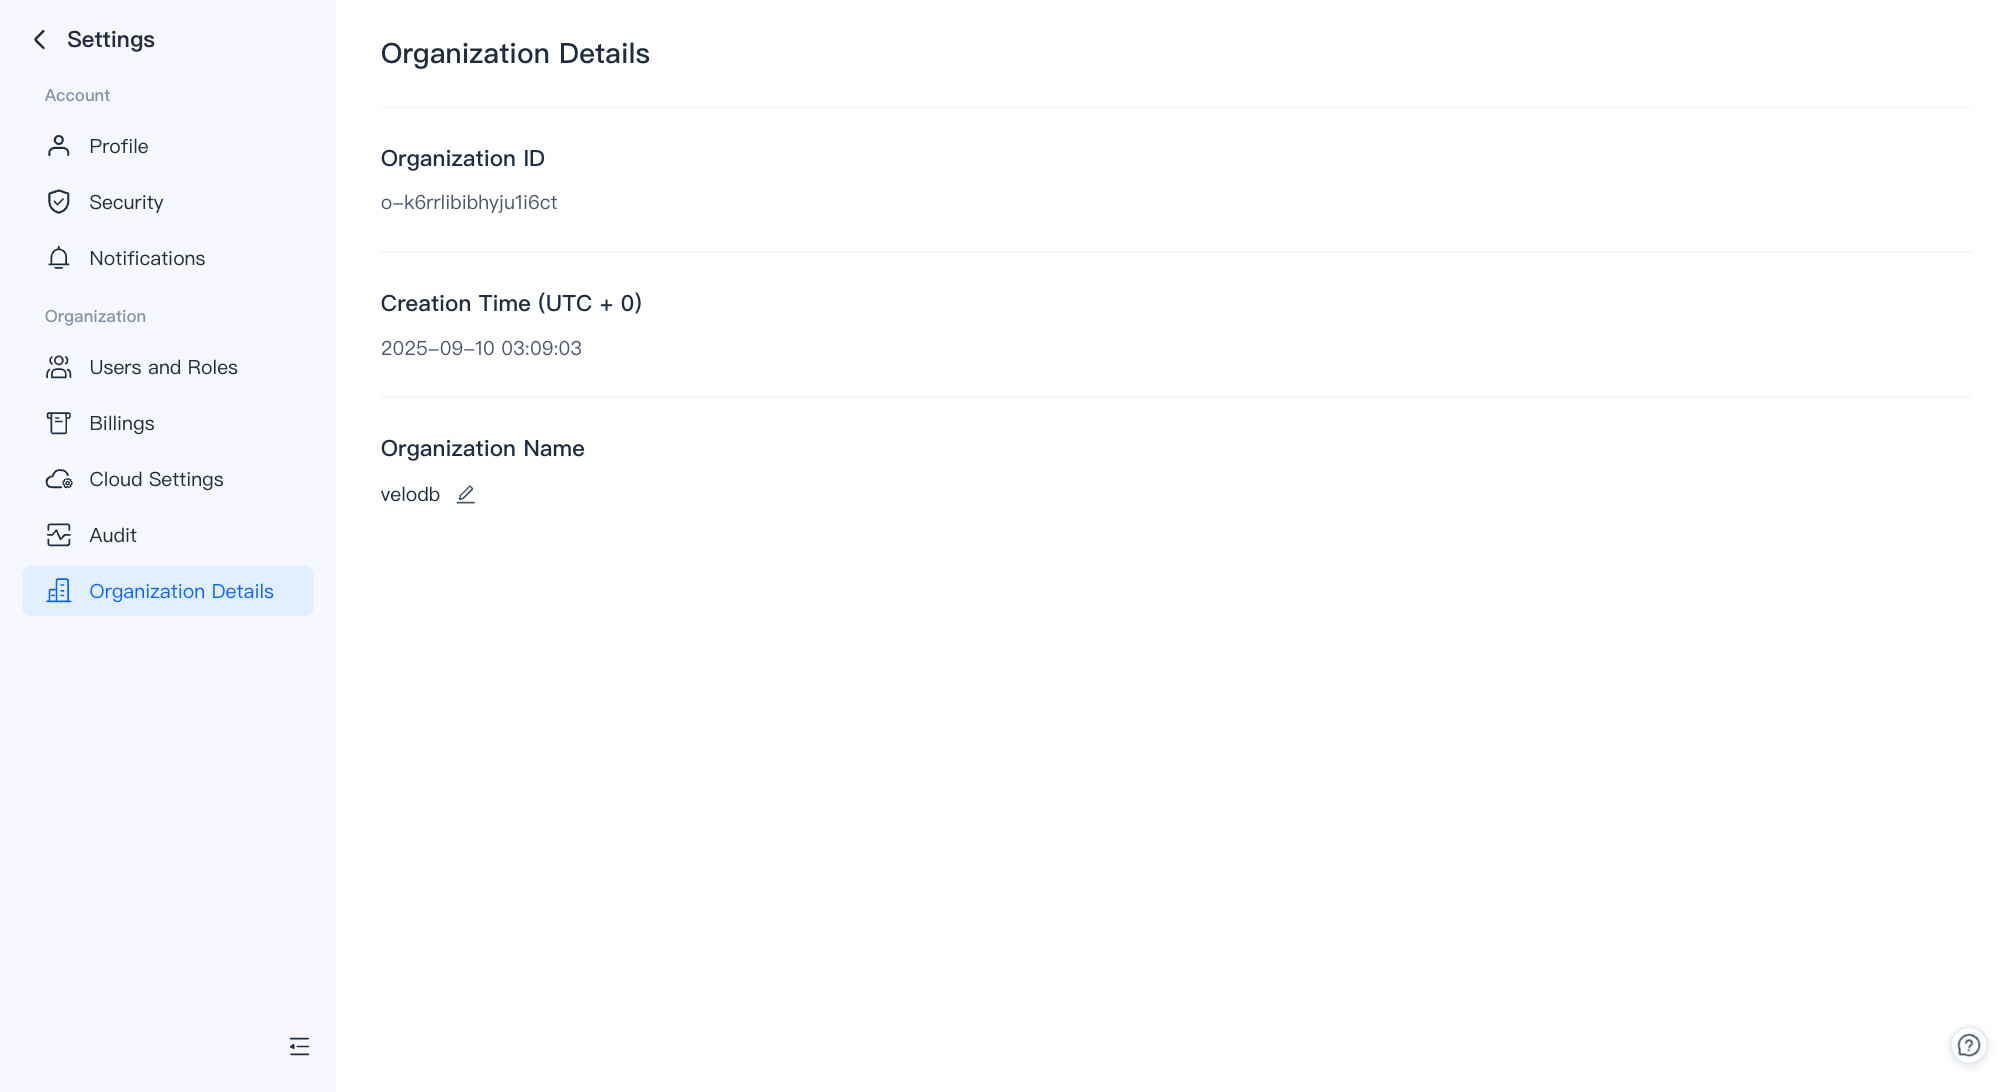
Task: Open Notifications settings
Action: 147,258
